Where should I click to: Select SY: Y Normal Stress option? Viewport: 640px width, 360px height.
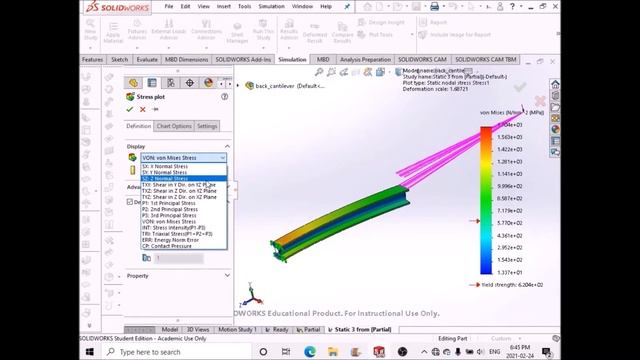tap(184, 173)
